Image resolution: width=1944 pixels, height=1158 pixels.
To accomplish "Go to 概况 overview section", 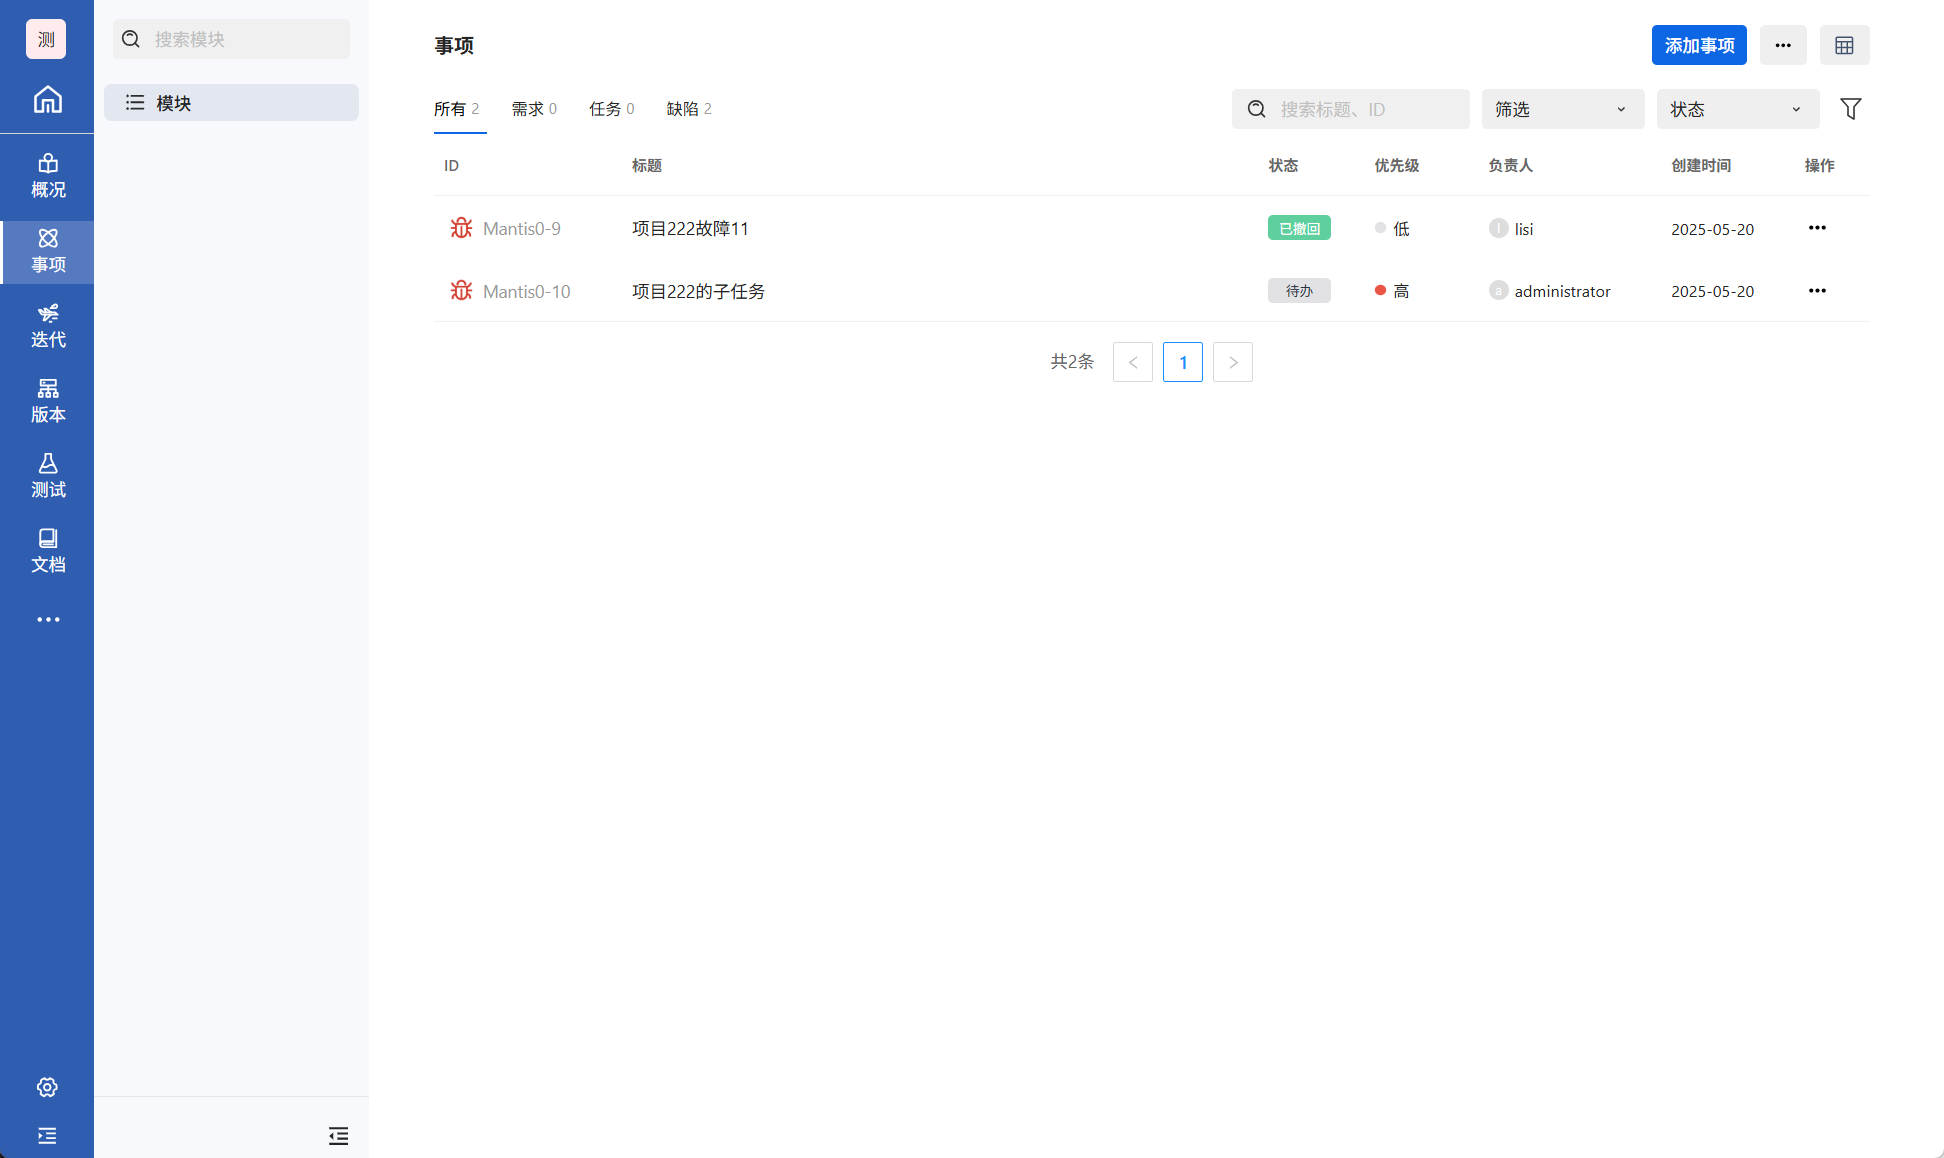I will (47, 176).
